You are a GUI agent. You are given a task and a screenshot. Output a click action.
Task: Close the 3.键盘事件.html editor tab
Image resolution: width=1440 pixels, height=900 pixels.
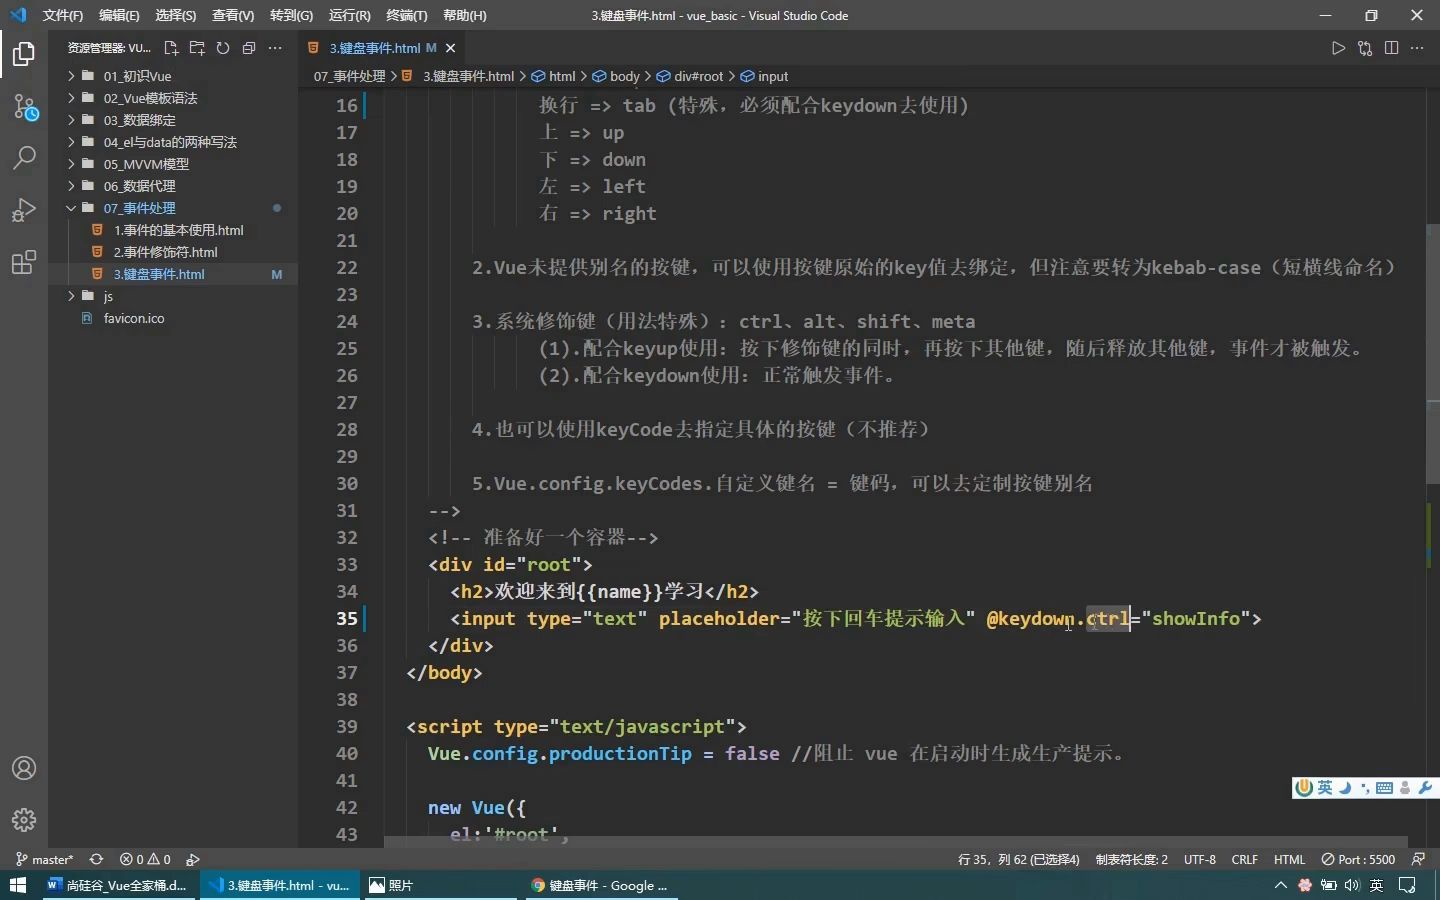[450, 48]
